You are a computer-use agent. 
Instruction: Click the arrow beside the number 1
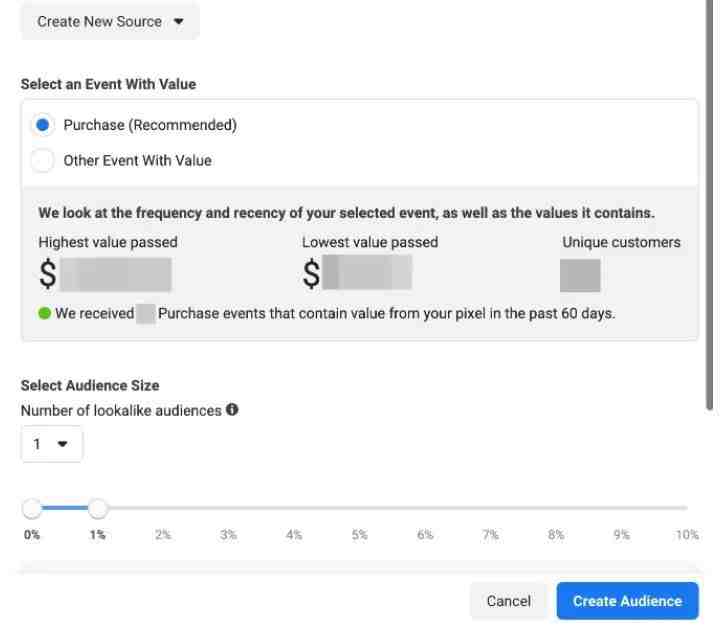point(62,444)
